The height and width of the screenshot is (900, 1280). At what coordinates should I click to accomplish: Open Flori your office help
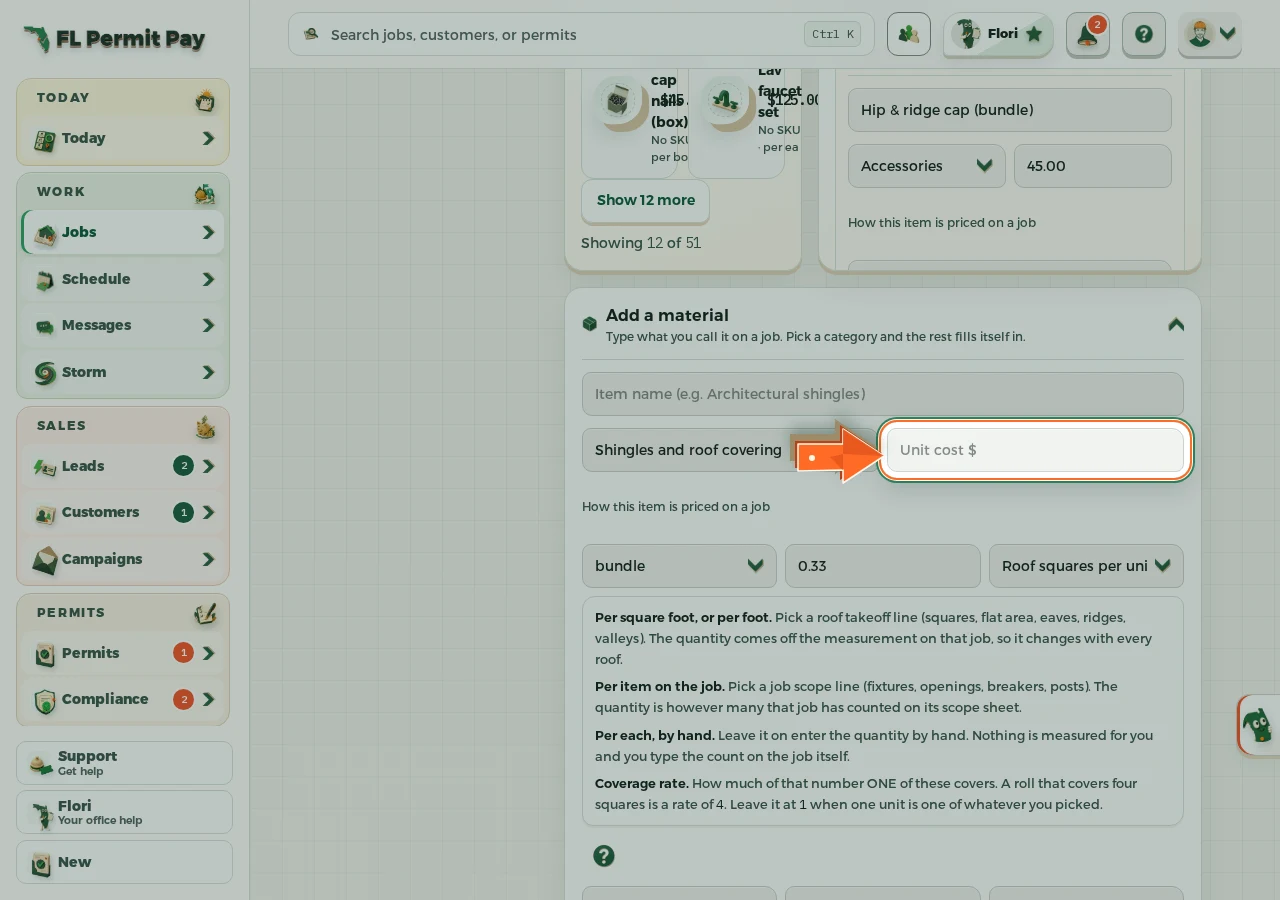point(124,812)
